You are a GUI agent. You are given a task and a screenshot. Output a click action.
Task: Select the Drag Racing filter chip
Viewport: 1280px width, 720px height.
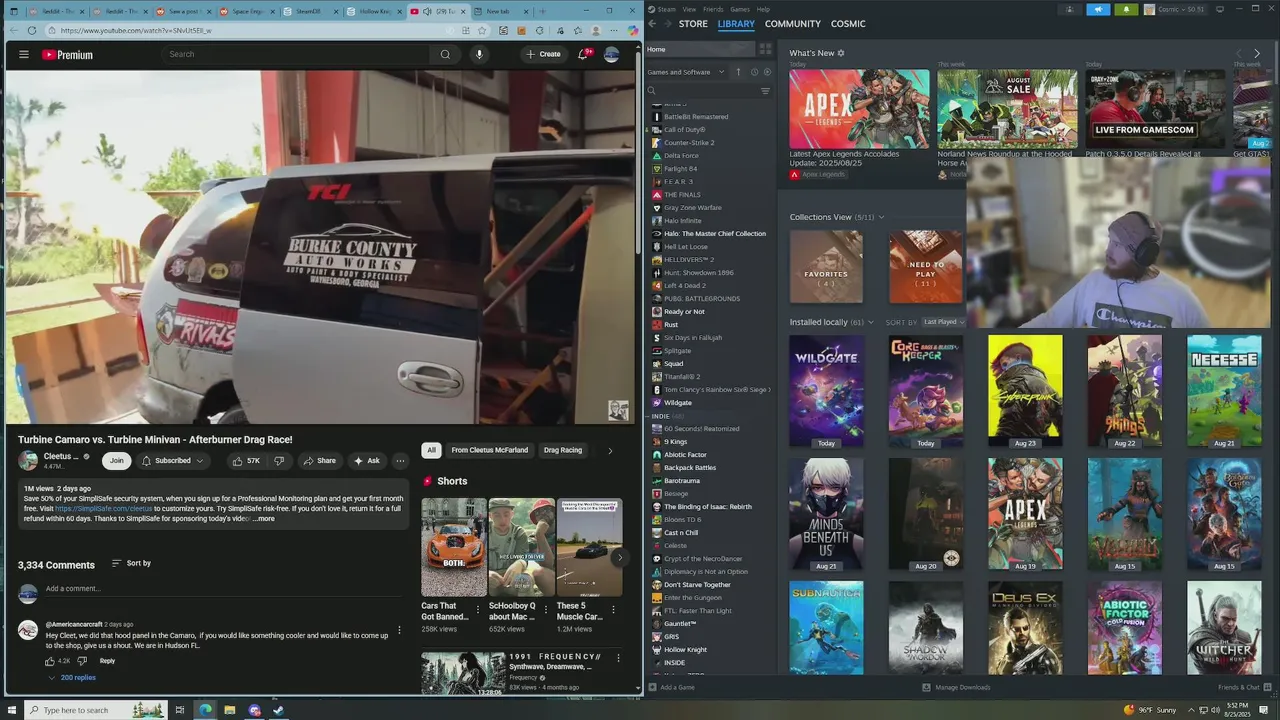[x=562, y=450]
